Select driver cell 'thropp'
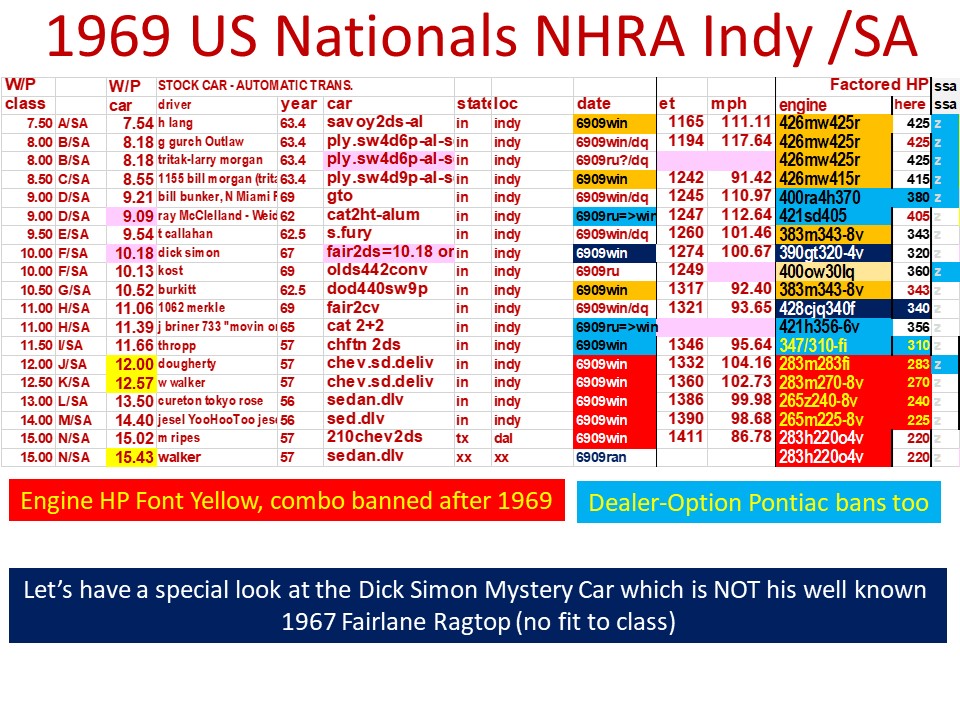The width and height of the screenshot is (960, 720). coord(177,345)
